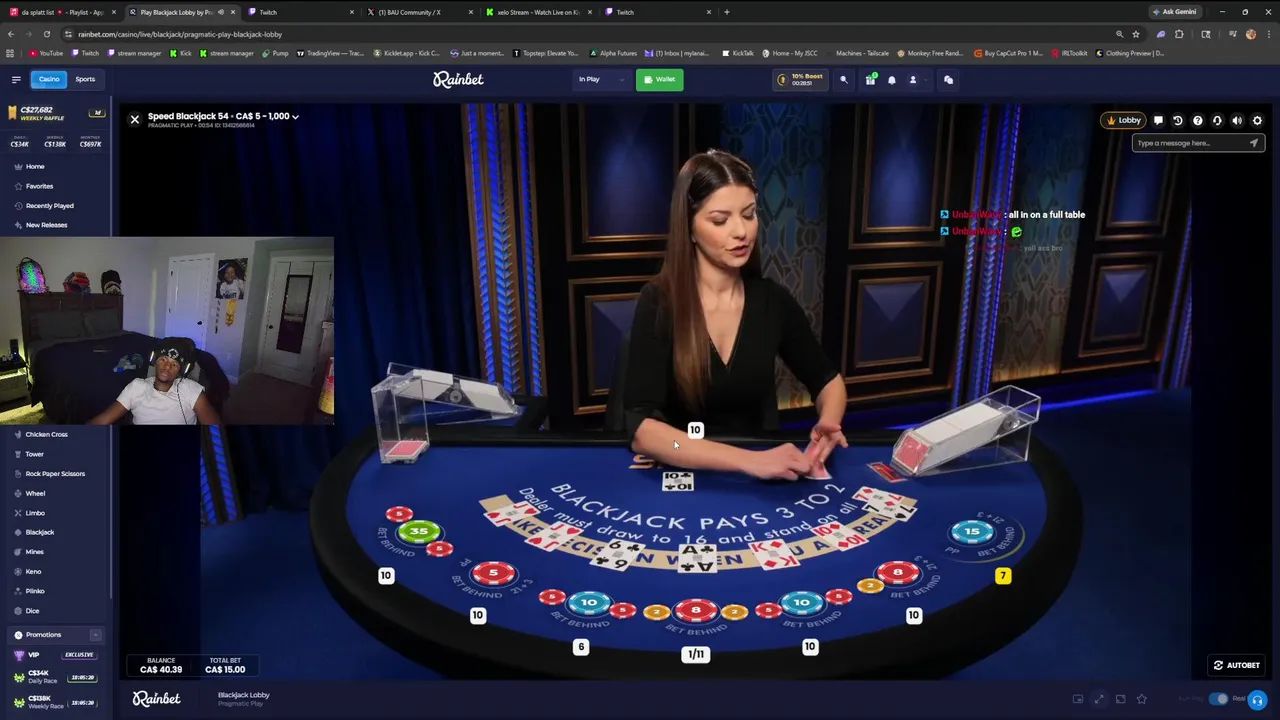The width and height of the screenshot is (1280, 720).
Task: Bookmark this page star icon
Action: 1136,34
